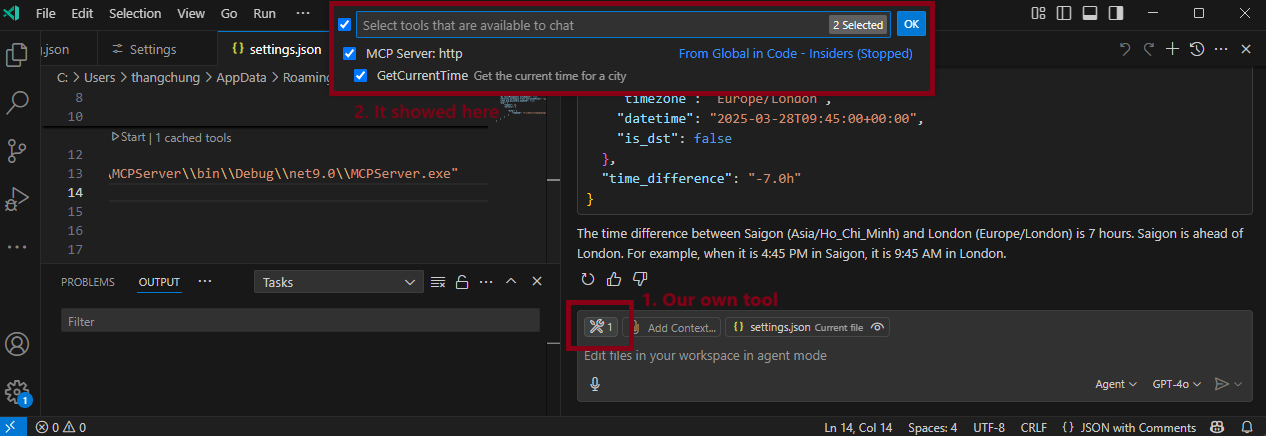This screenshot has width=1266, height=436.
Task: Clear the output panel
Action: 437,282
